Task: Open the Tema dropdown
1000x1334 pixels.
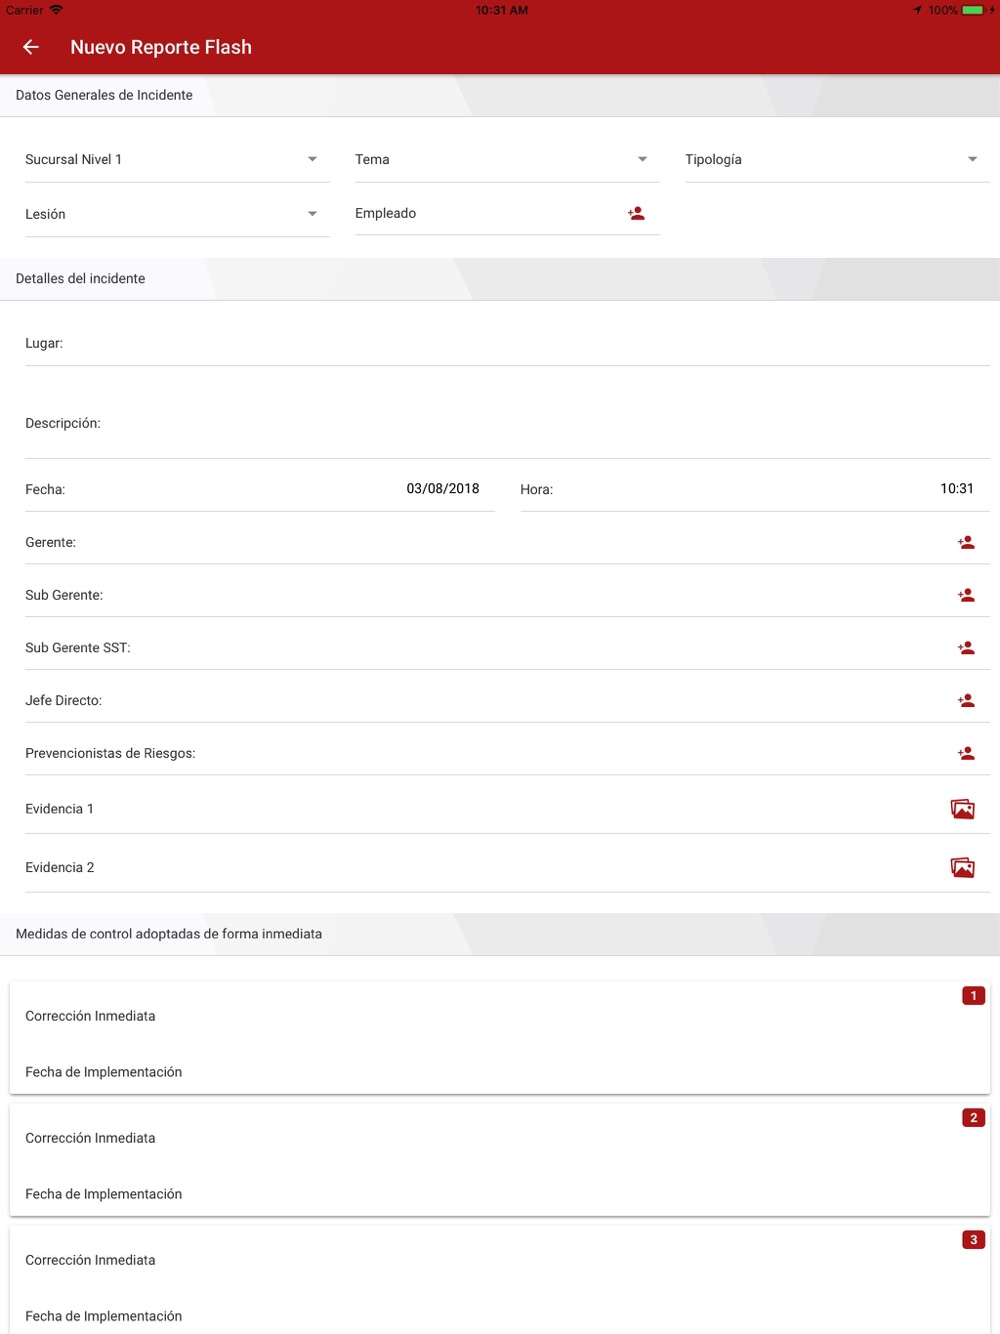Action: click(507, 160)
